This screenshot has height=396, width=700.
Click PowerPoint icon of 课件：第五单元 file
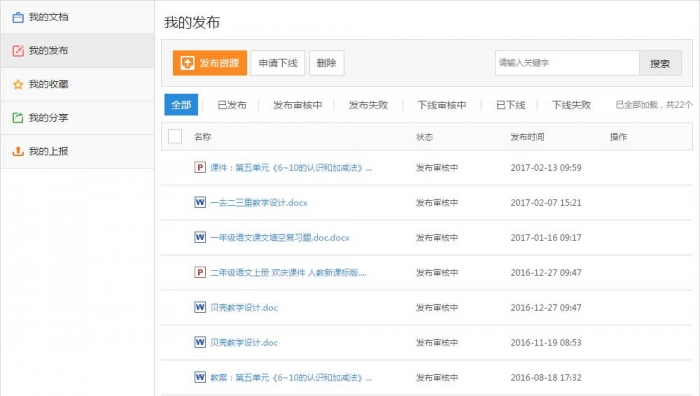coord(200,167)
